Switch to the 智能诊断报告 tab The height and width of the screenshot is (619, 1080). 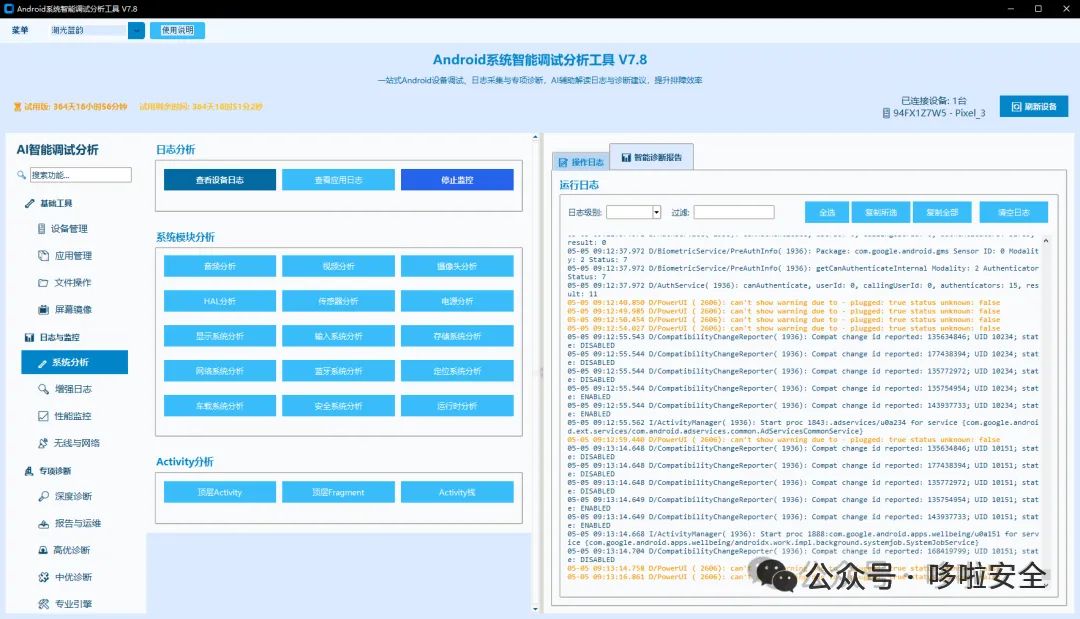(x=652, y=157)
